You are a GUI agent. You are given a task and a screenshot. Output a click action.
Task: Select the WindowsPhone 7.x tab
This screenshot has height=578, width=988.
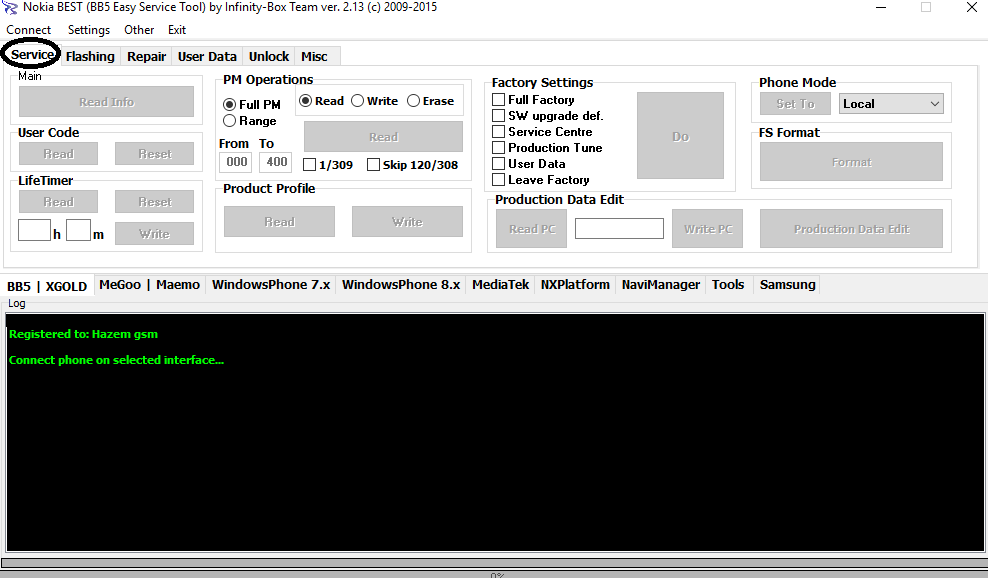(271, 285)
